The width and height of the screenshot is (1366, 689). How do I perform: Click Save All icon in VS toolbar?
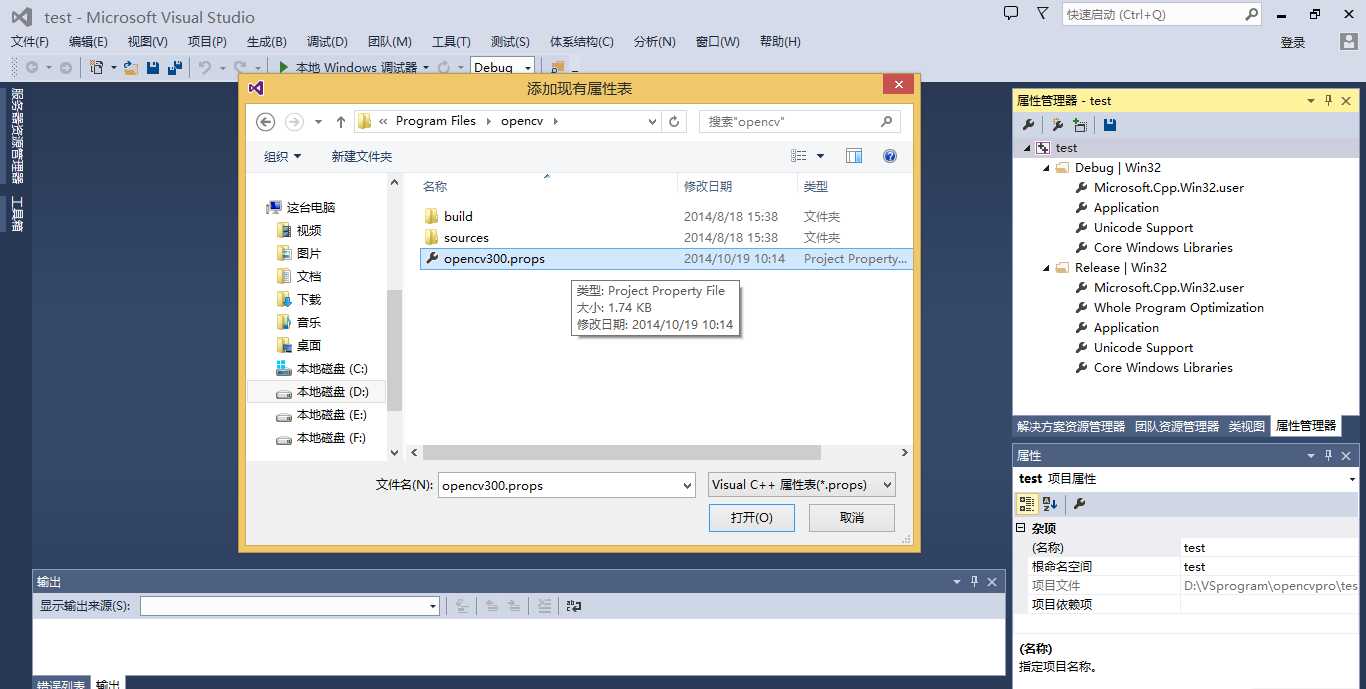pos(175,68)
